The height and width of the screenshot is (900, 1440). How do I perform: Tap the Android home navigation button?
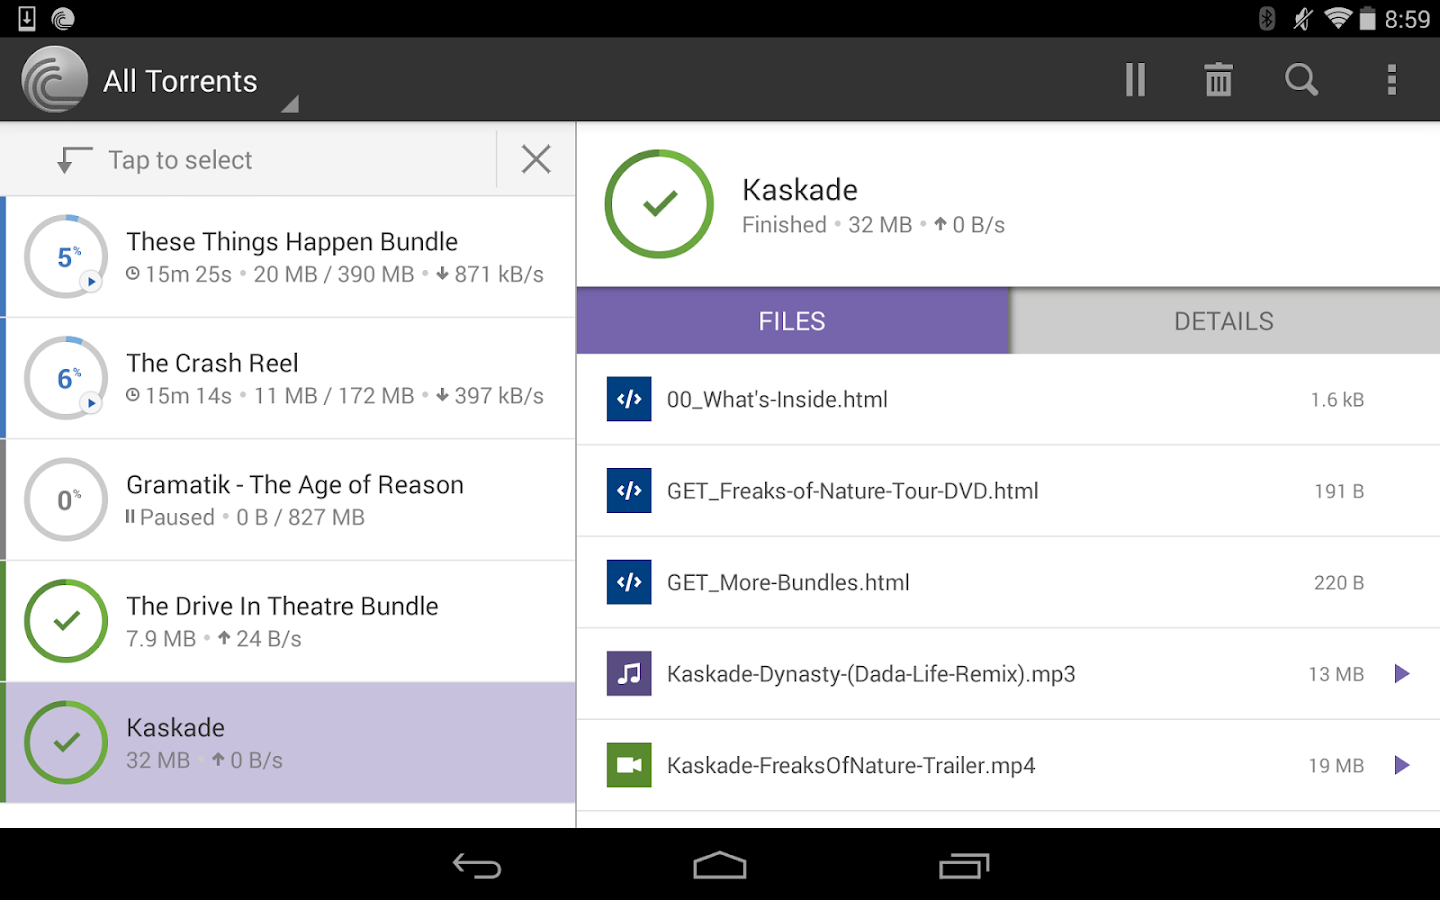click(x=720, y=866)
